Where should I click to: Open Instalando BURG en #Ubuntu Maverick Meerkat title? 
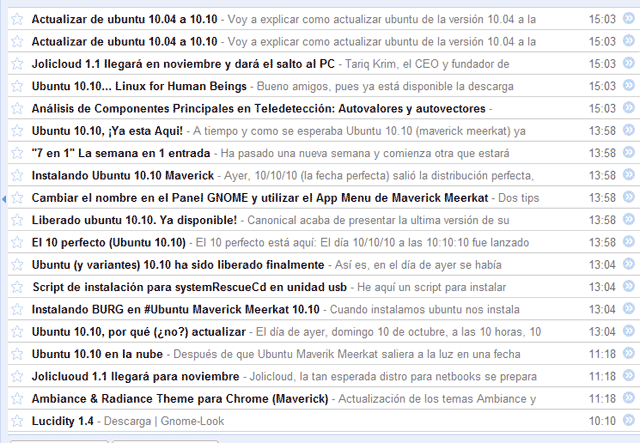pyautogui.click(x=176, y=309)
